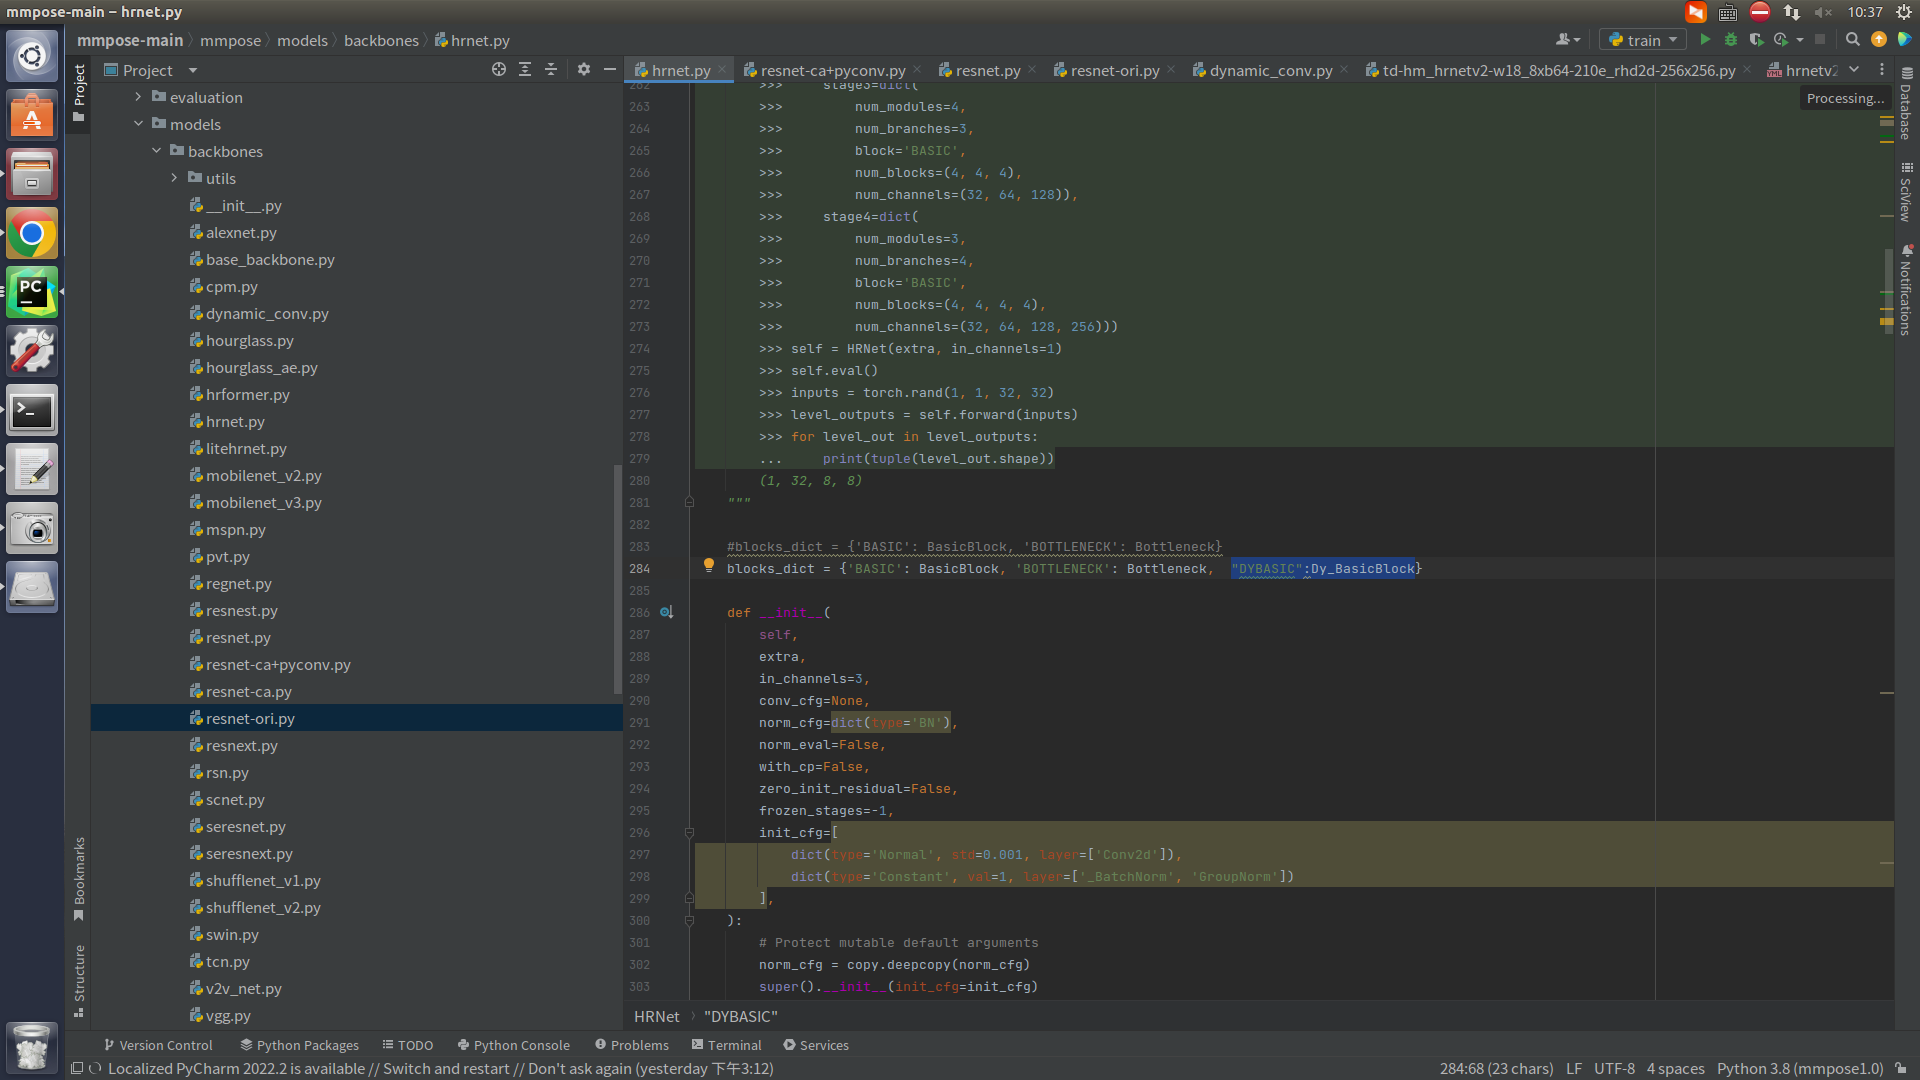Open the Project panel settings gear
Viewport: 1920px width, 1080px height.
pos(583,70)
